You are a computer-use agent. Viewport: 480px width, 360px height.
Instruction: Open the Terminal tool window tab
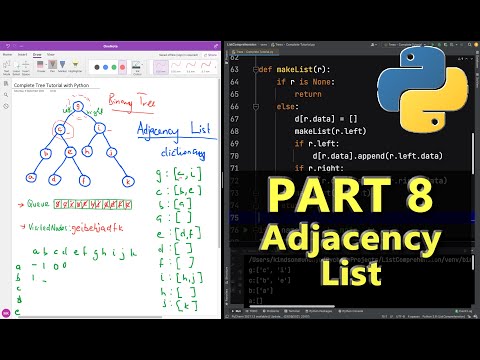point(293,311)
